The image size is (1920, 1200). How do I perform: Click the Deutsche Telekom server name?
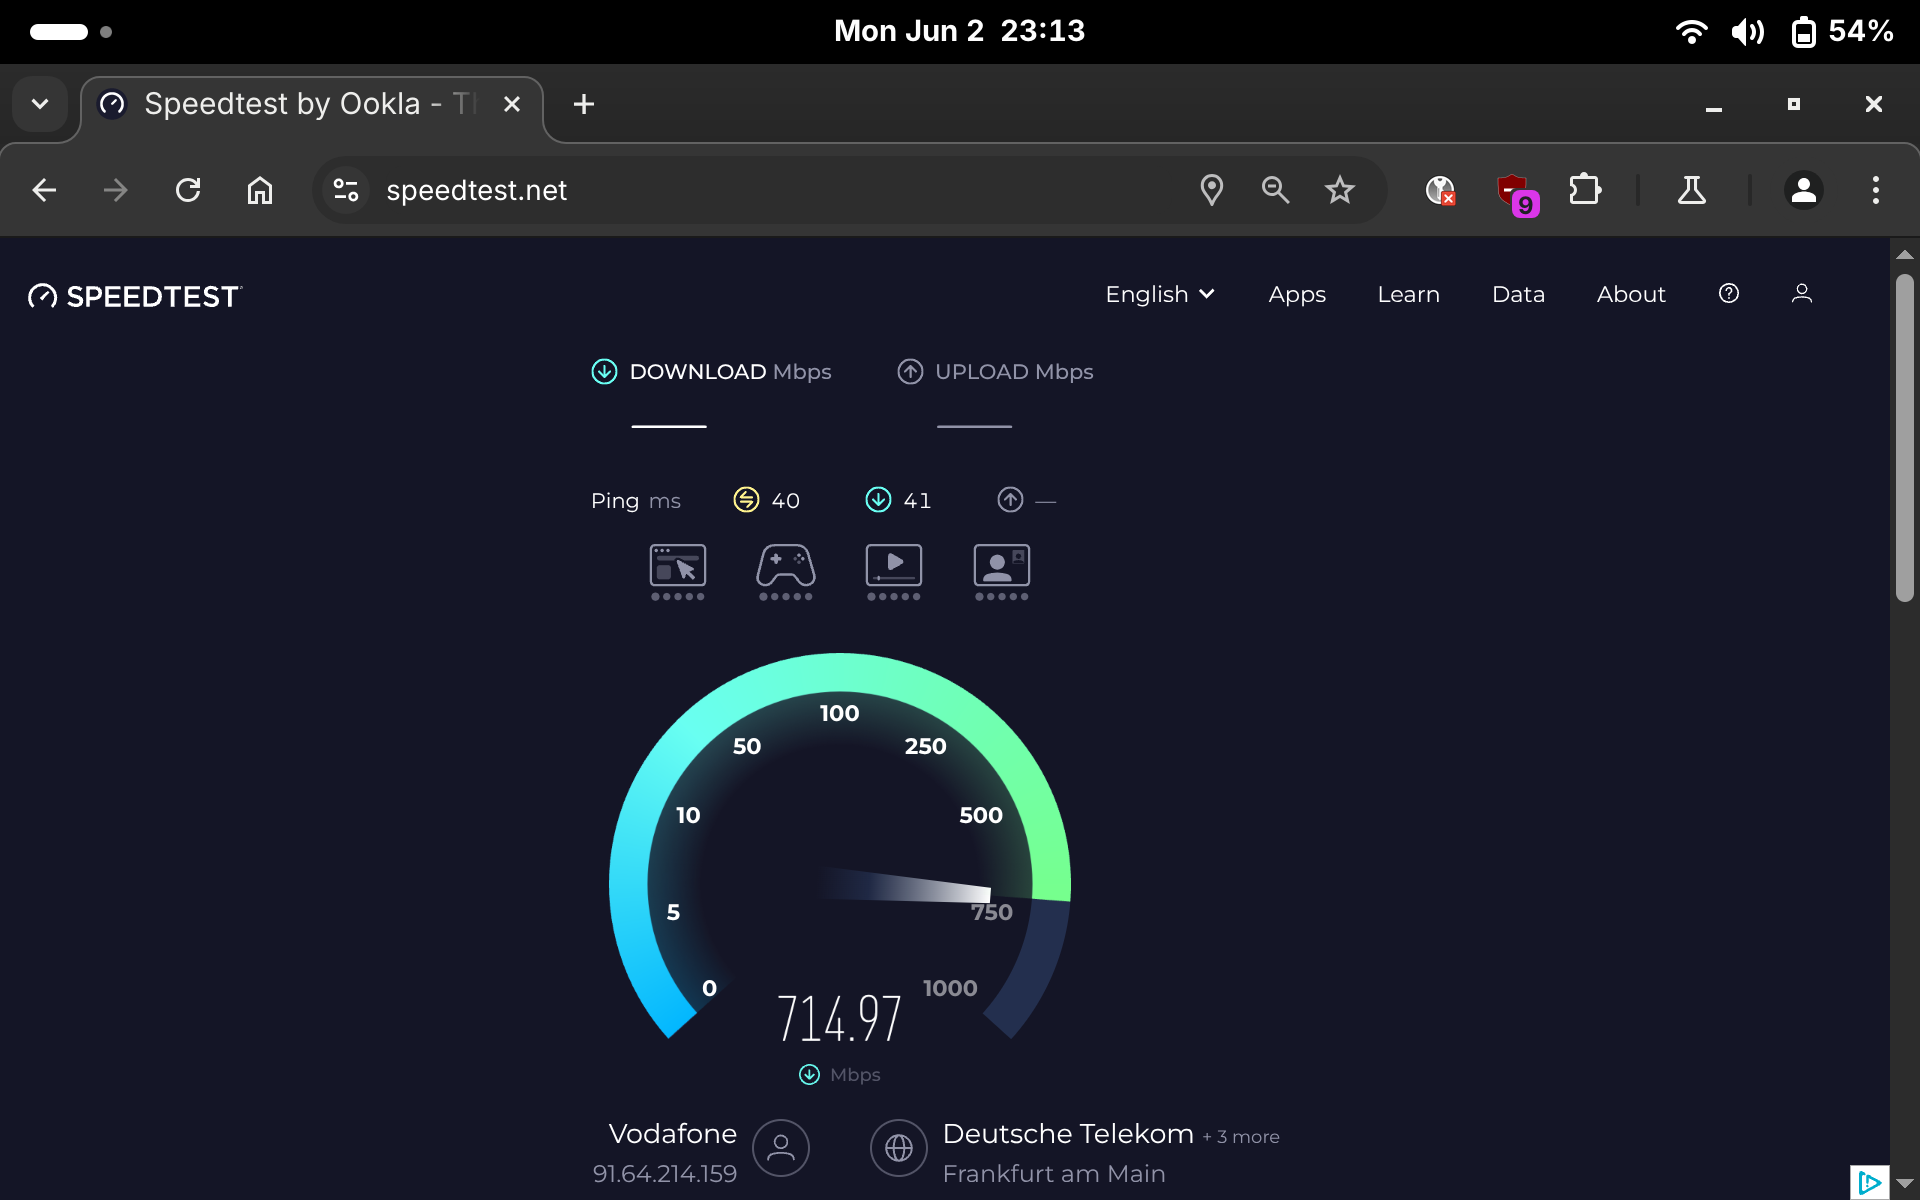[1068, 1134]
